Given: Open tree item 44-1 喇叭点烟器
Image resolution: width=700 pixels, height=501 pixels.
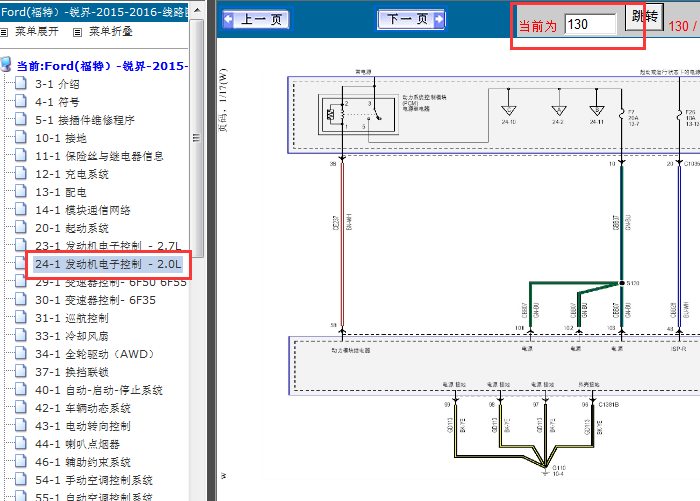Looking at the screenshot, I should (77, 444).
